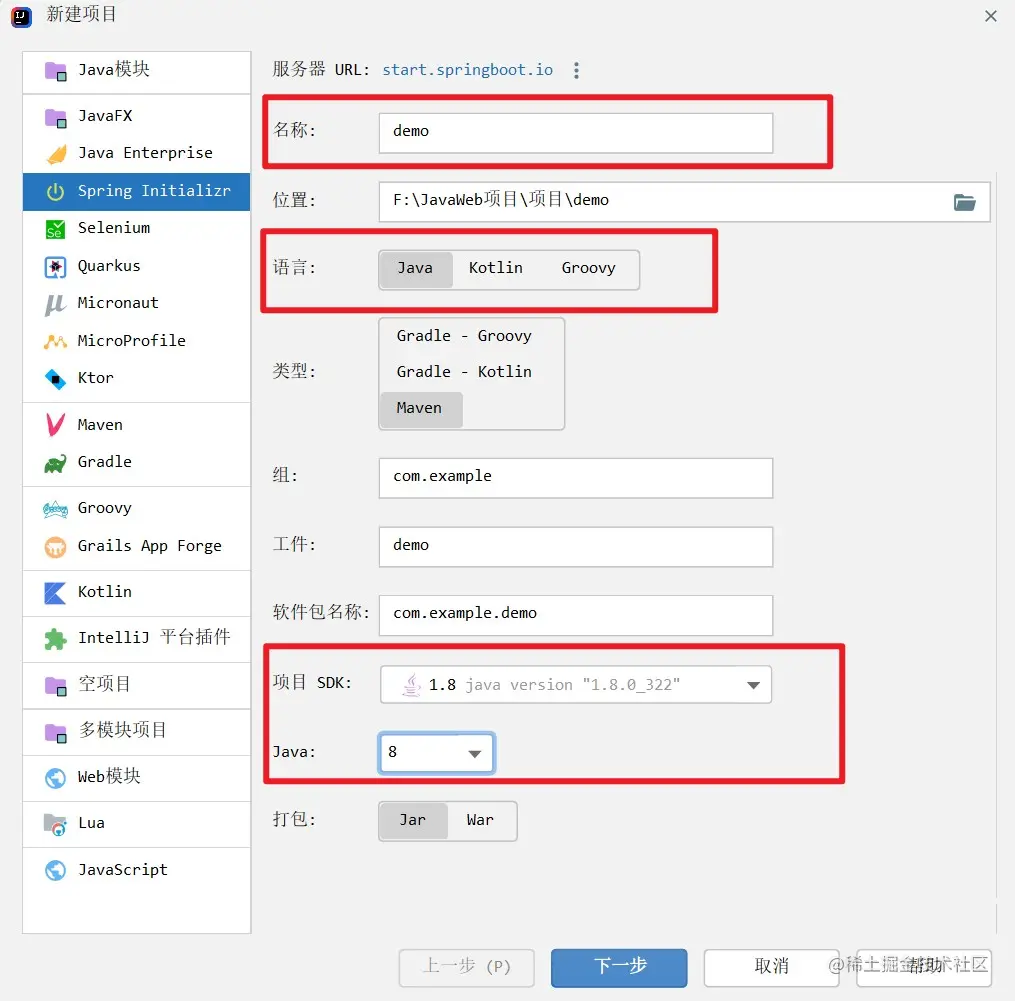Click the Java模块 folder icon
Screen dimensions: 1015x1001
56,71
